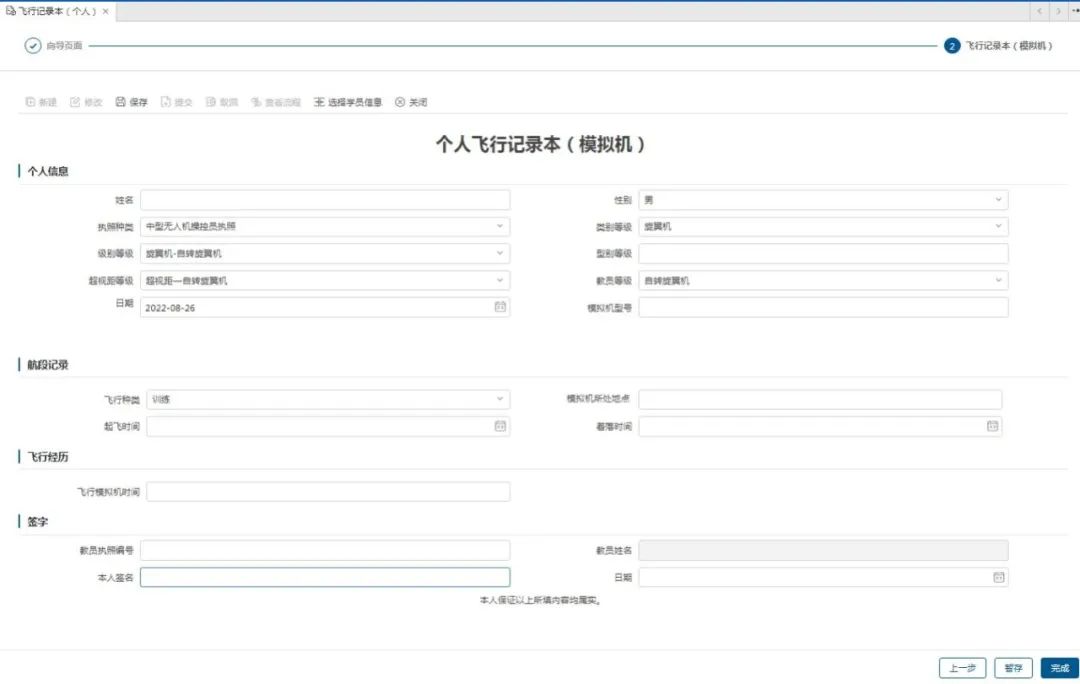Screen dimensions: 1080x684
Task: Open the 性别 dropdown showing 男
Action: 997,199
